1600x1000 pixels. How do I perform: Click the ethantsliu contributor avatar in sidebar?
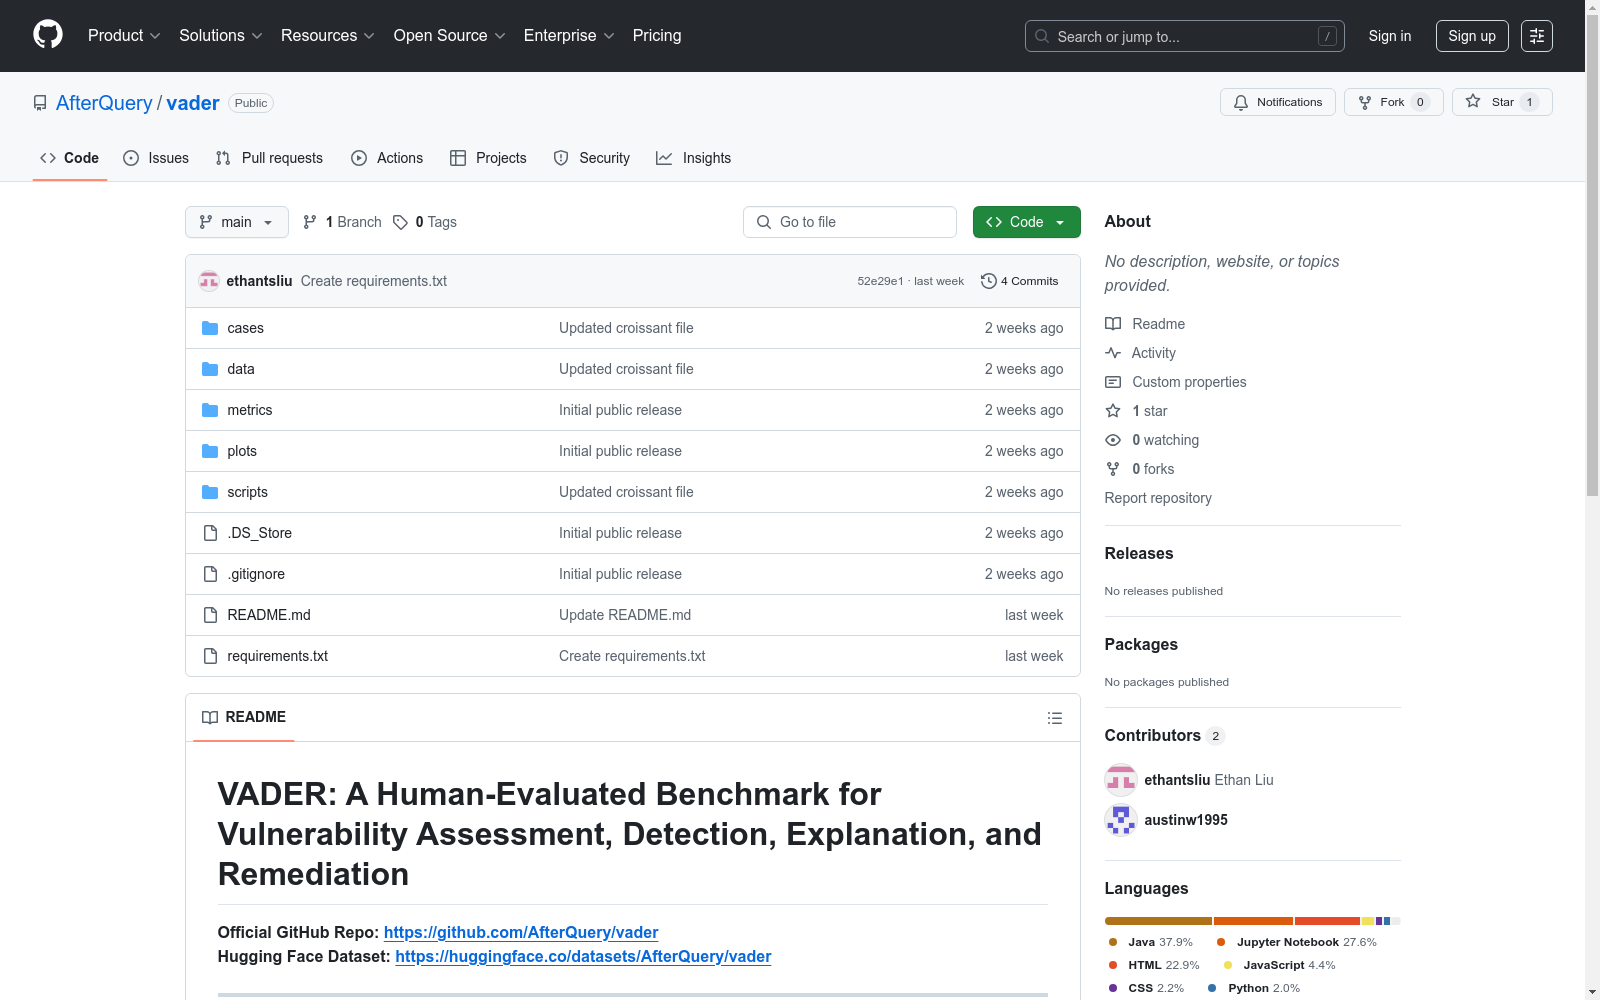1121,780
